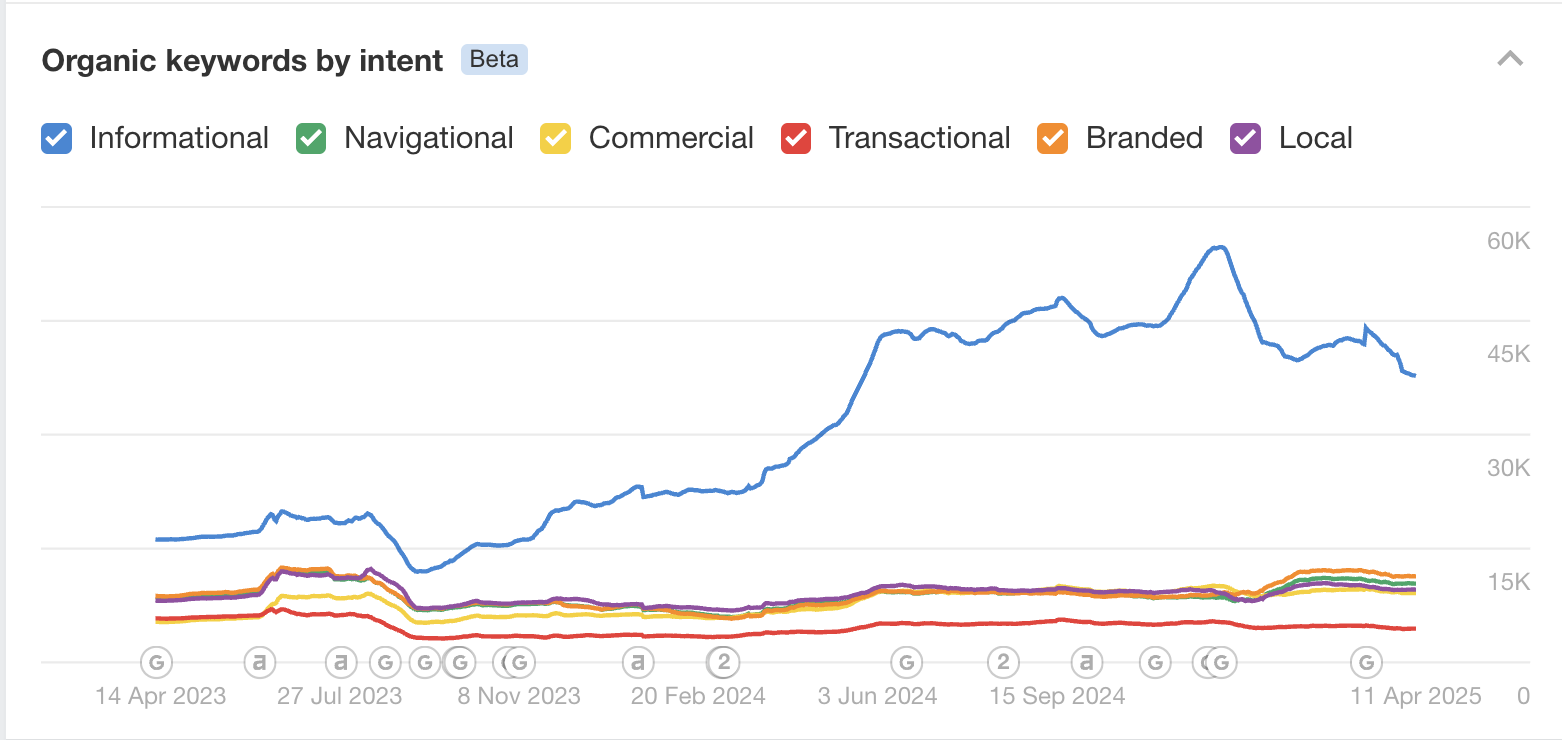Open the '2' marker above 15 Sep 2024
This screenshot has width=1562, height=740.
[1003, 661]
